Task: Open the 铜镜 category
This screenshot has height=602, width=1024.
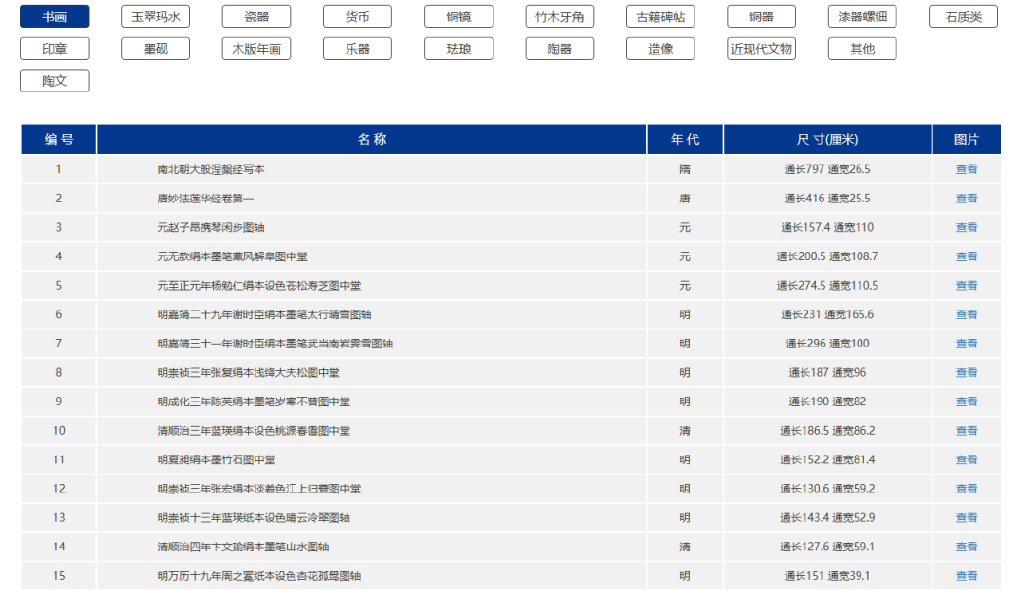Action: 458,16
